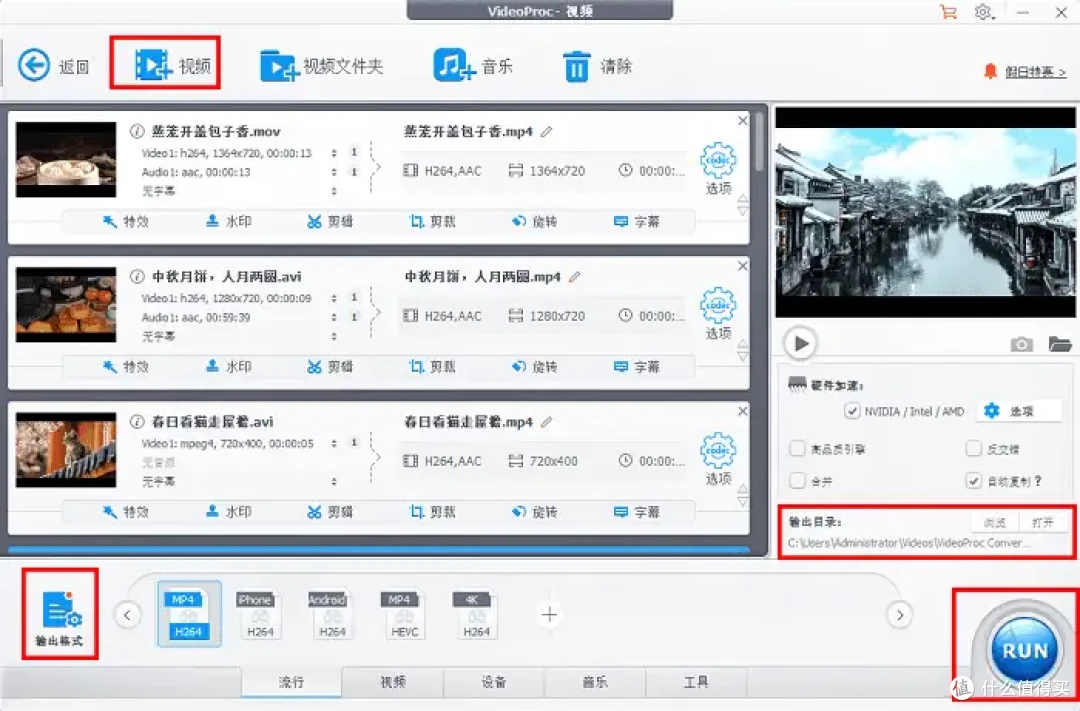Open codec 选项 for 中秋月饼，人月两圆.mp4
The image size is (1080, 711).
click(718, 314)
